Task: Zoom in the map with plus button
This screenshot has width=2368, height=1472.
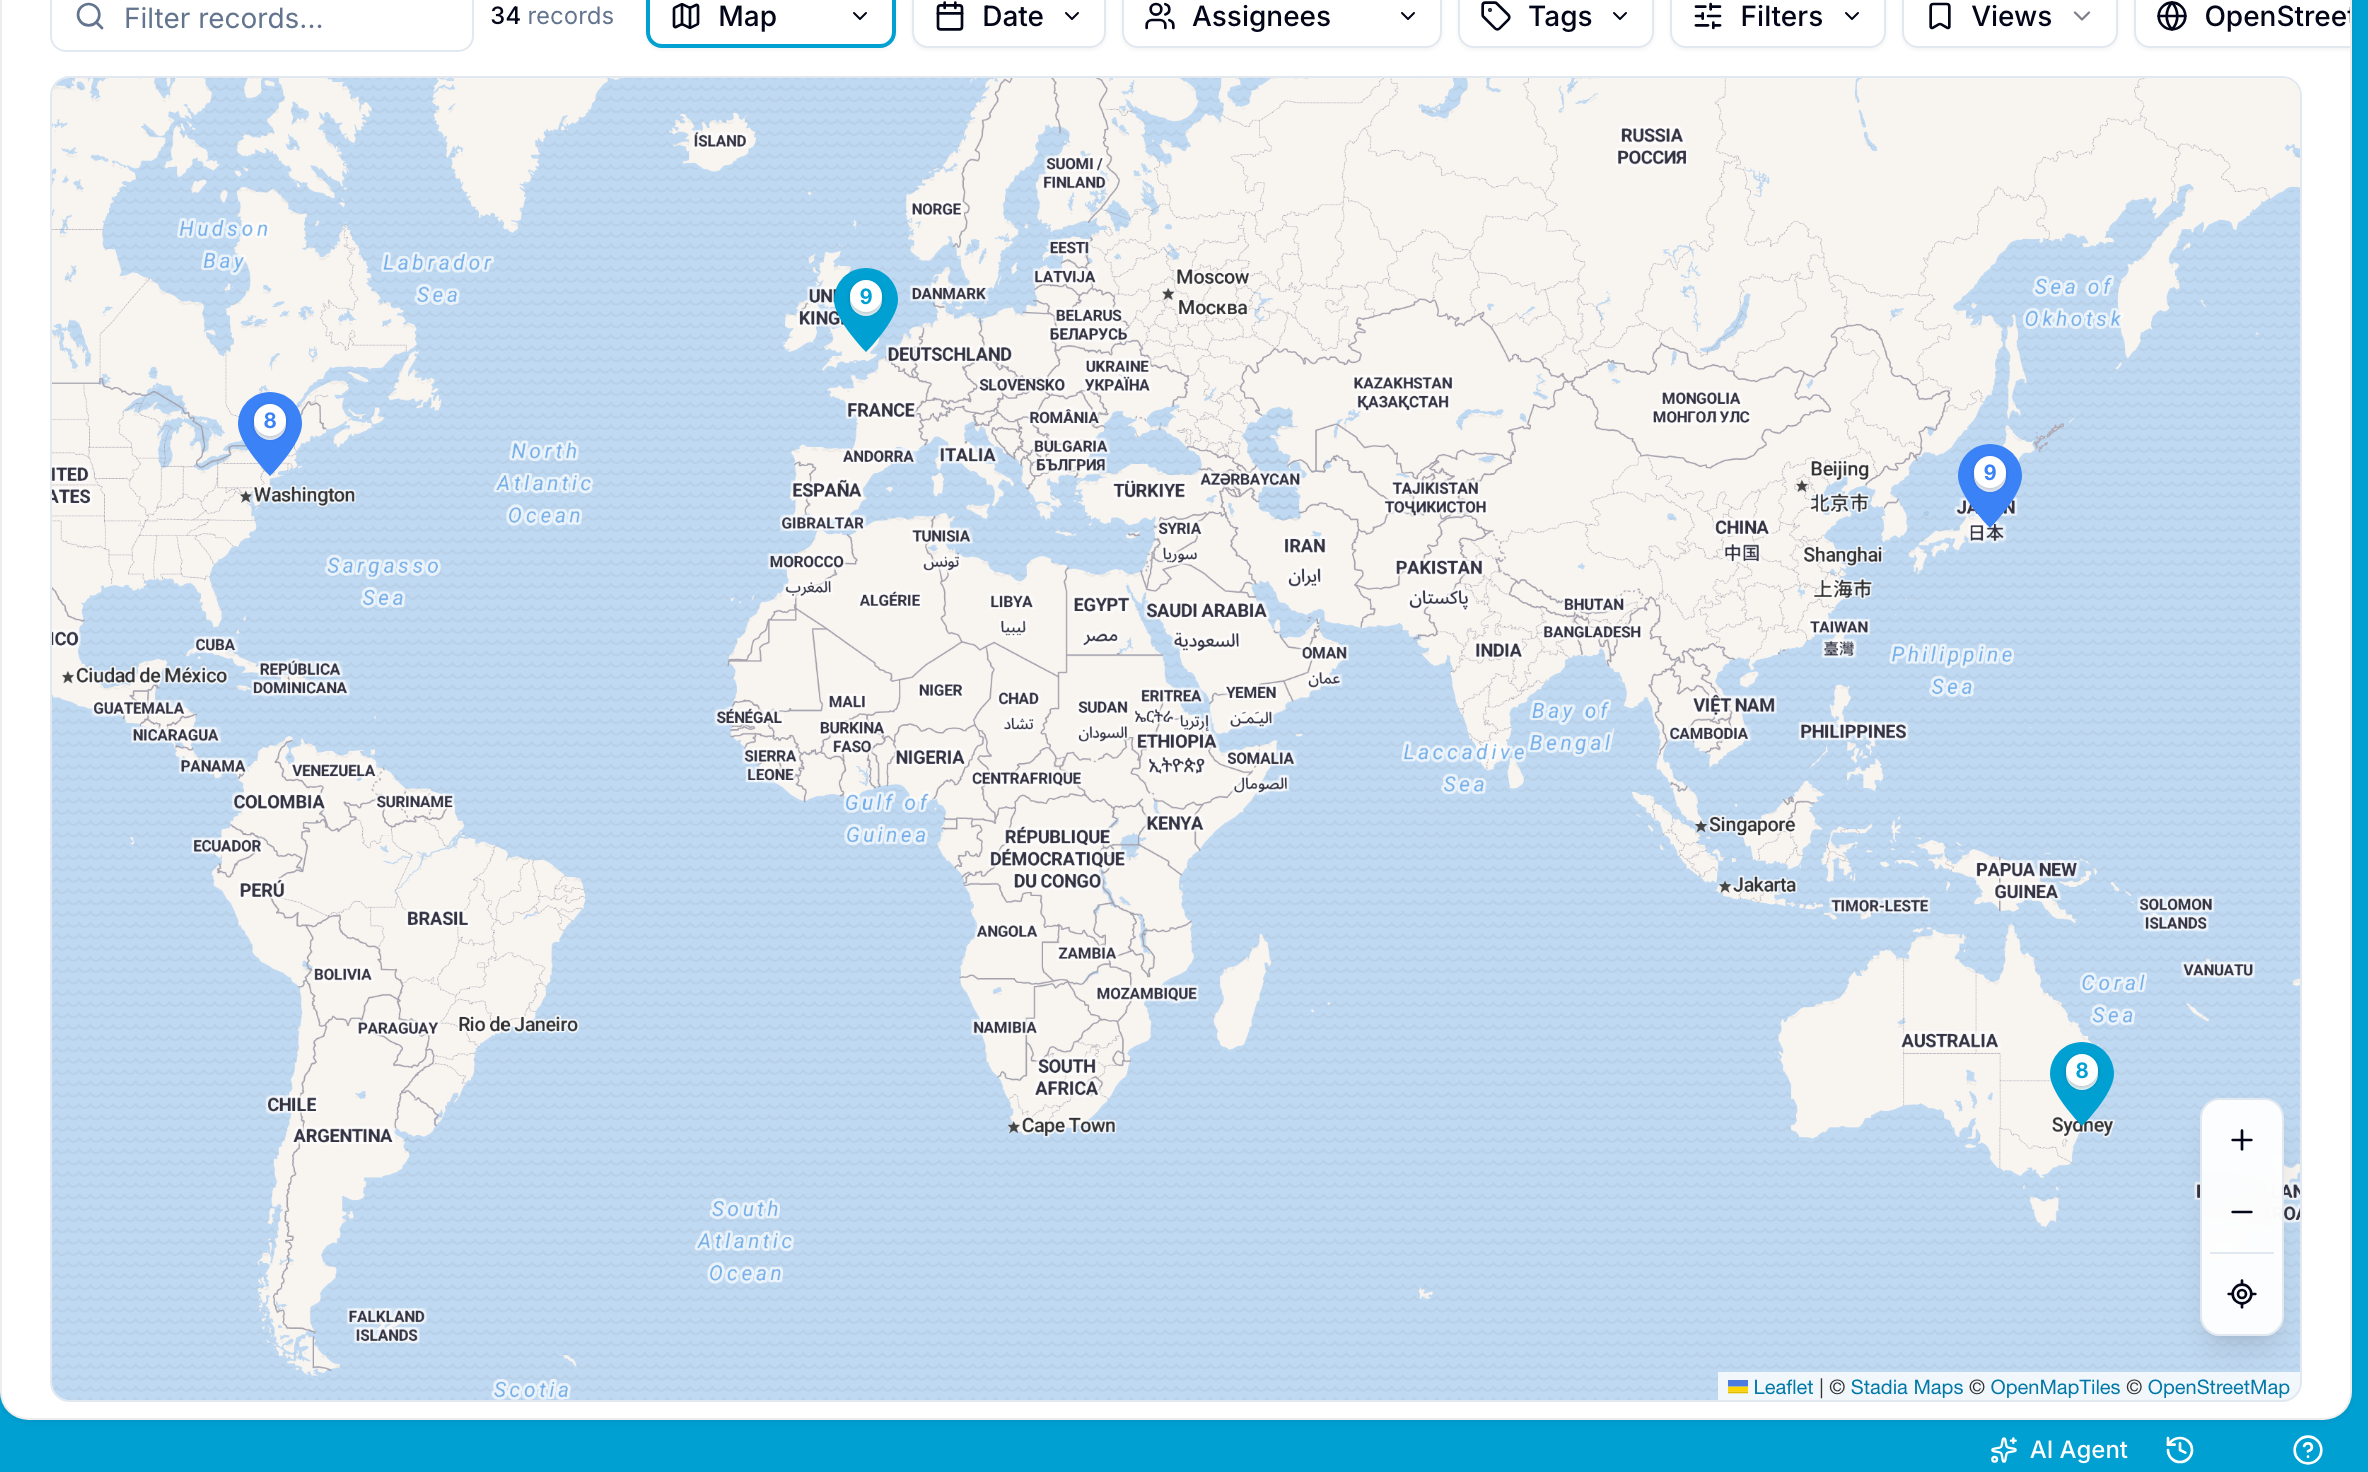Action: (2242, 1140)
